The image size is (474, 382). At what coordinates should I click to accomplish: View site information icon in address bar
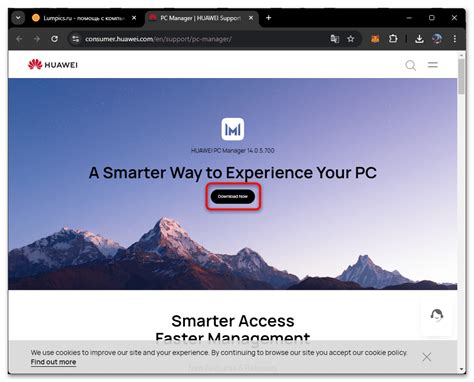76,39
